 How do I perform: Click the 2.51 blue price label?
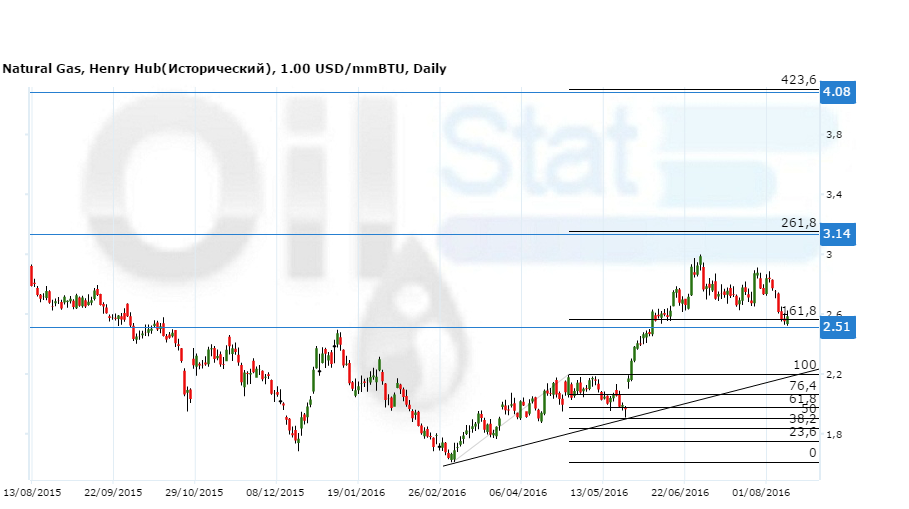836,327
